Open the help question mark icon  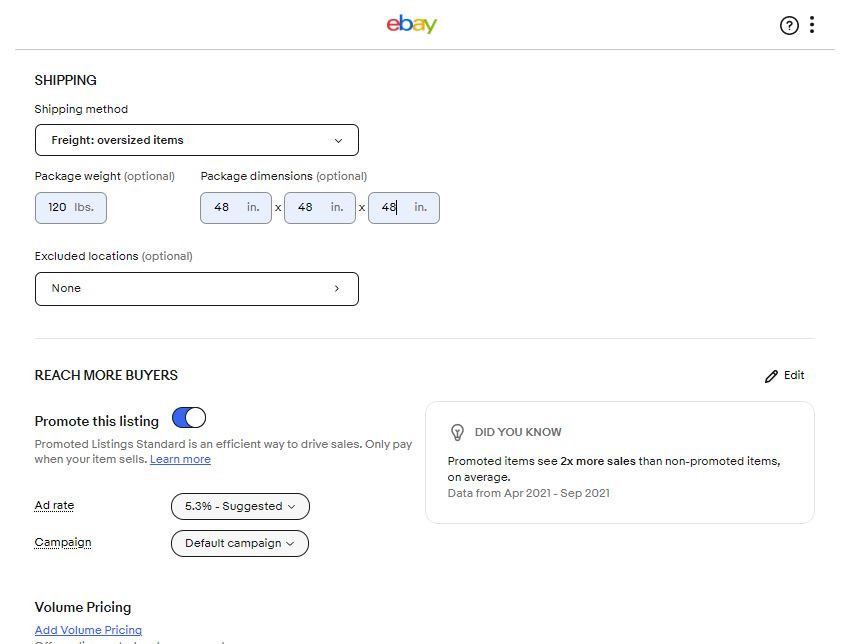[x=789, y=25]
